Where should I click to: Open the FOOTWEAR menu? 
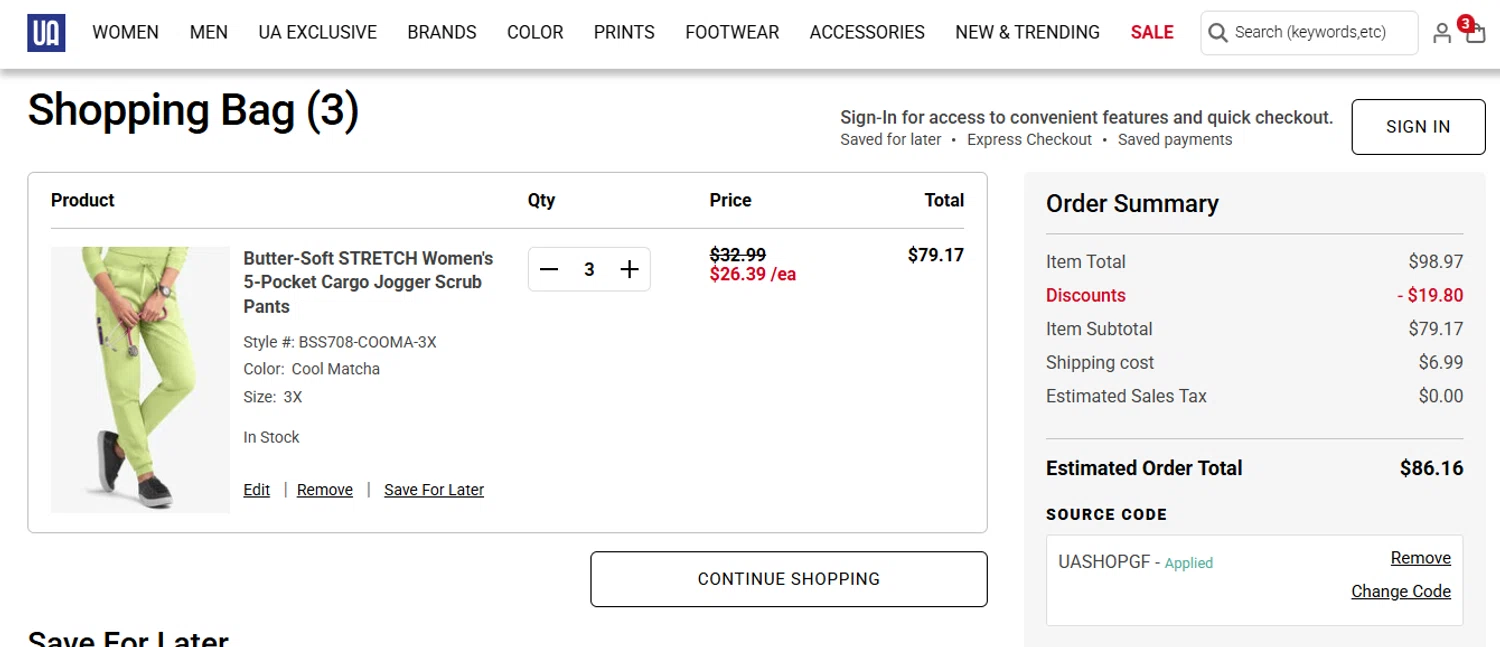coord(732,32)
